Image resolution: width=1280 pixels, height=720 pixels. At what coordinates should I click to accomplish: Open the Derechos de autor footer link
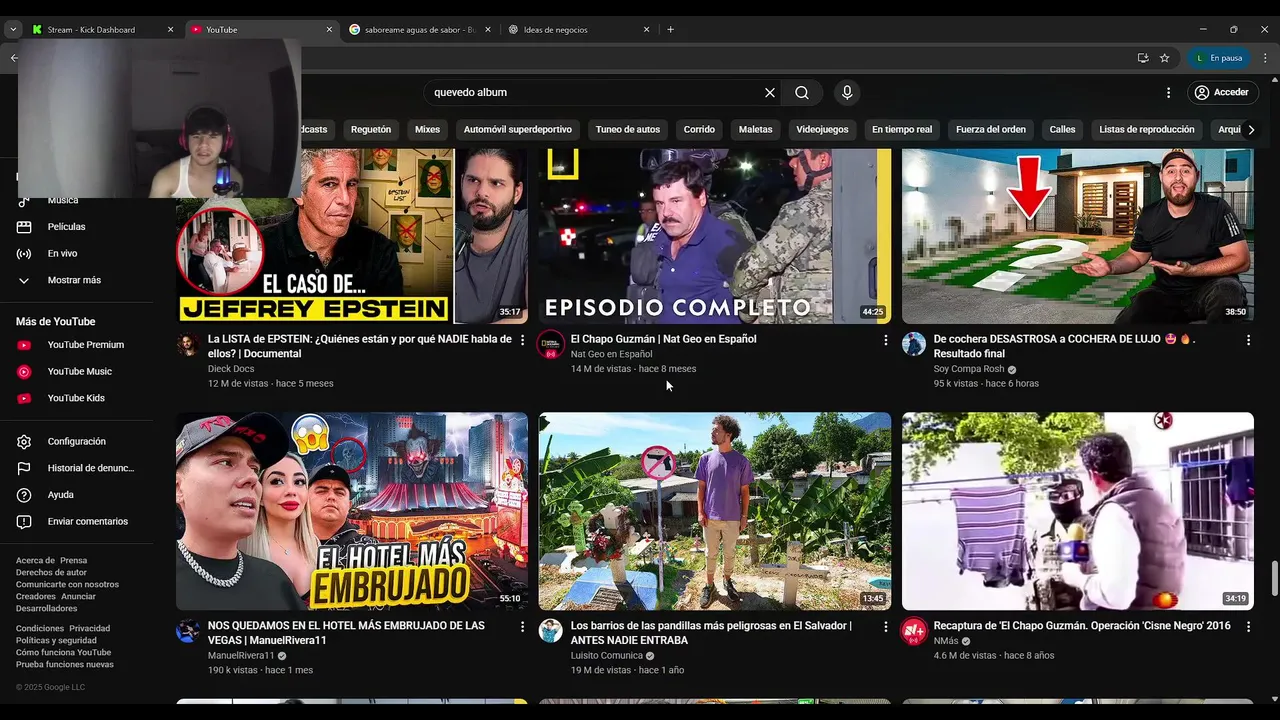(x=51, y=573)
